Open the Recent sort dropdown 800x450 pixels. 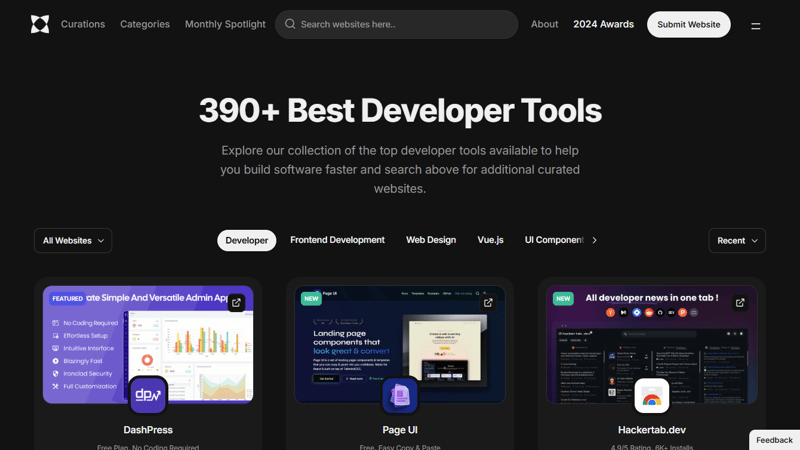pyautogui.click(x=737, y=240)
